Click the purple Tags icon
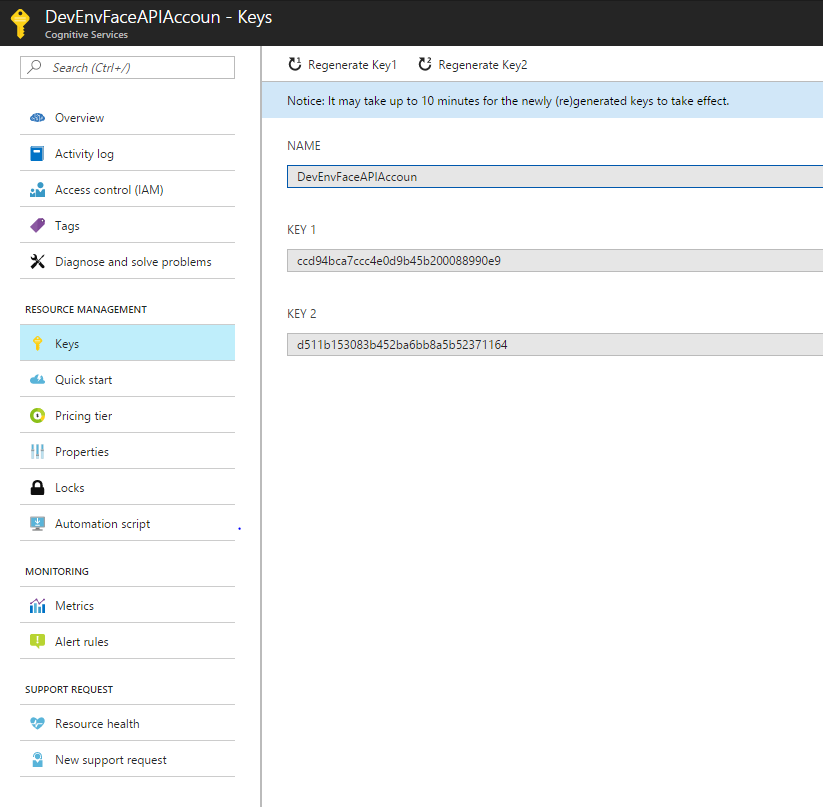The width and height of the screenshot is (823, 807). [x=37, y=226]
